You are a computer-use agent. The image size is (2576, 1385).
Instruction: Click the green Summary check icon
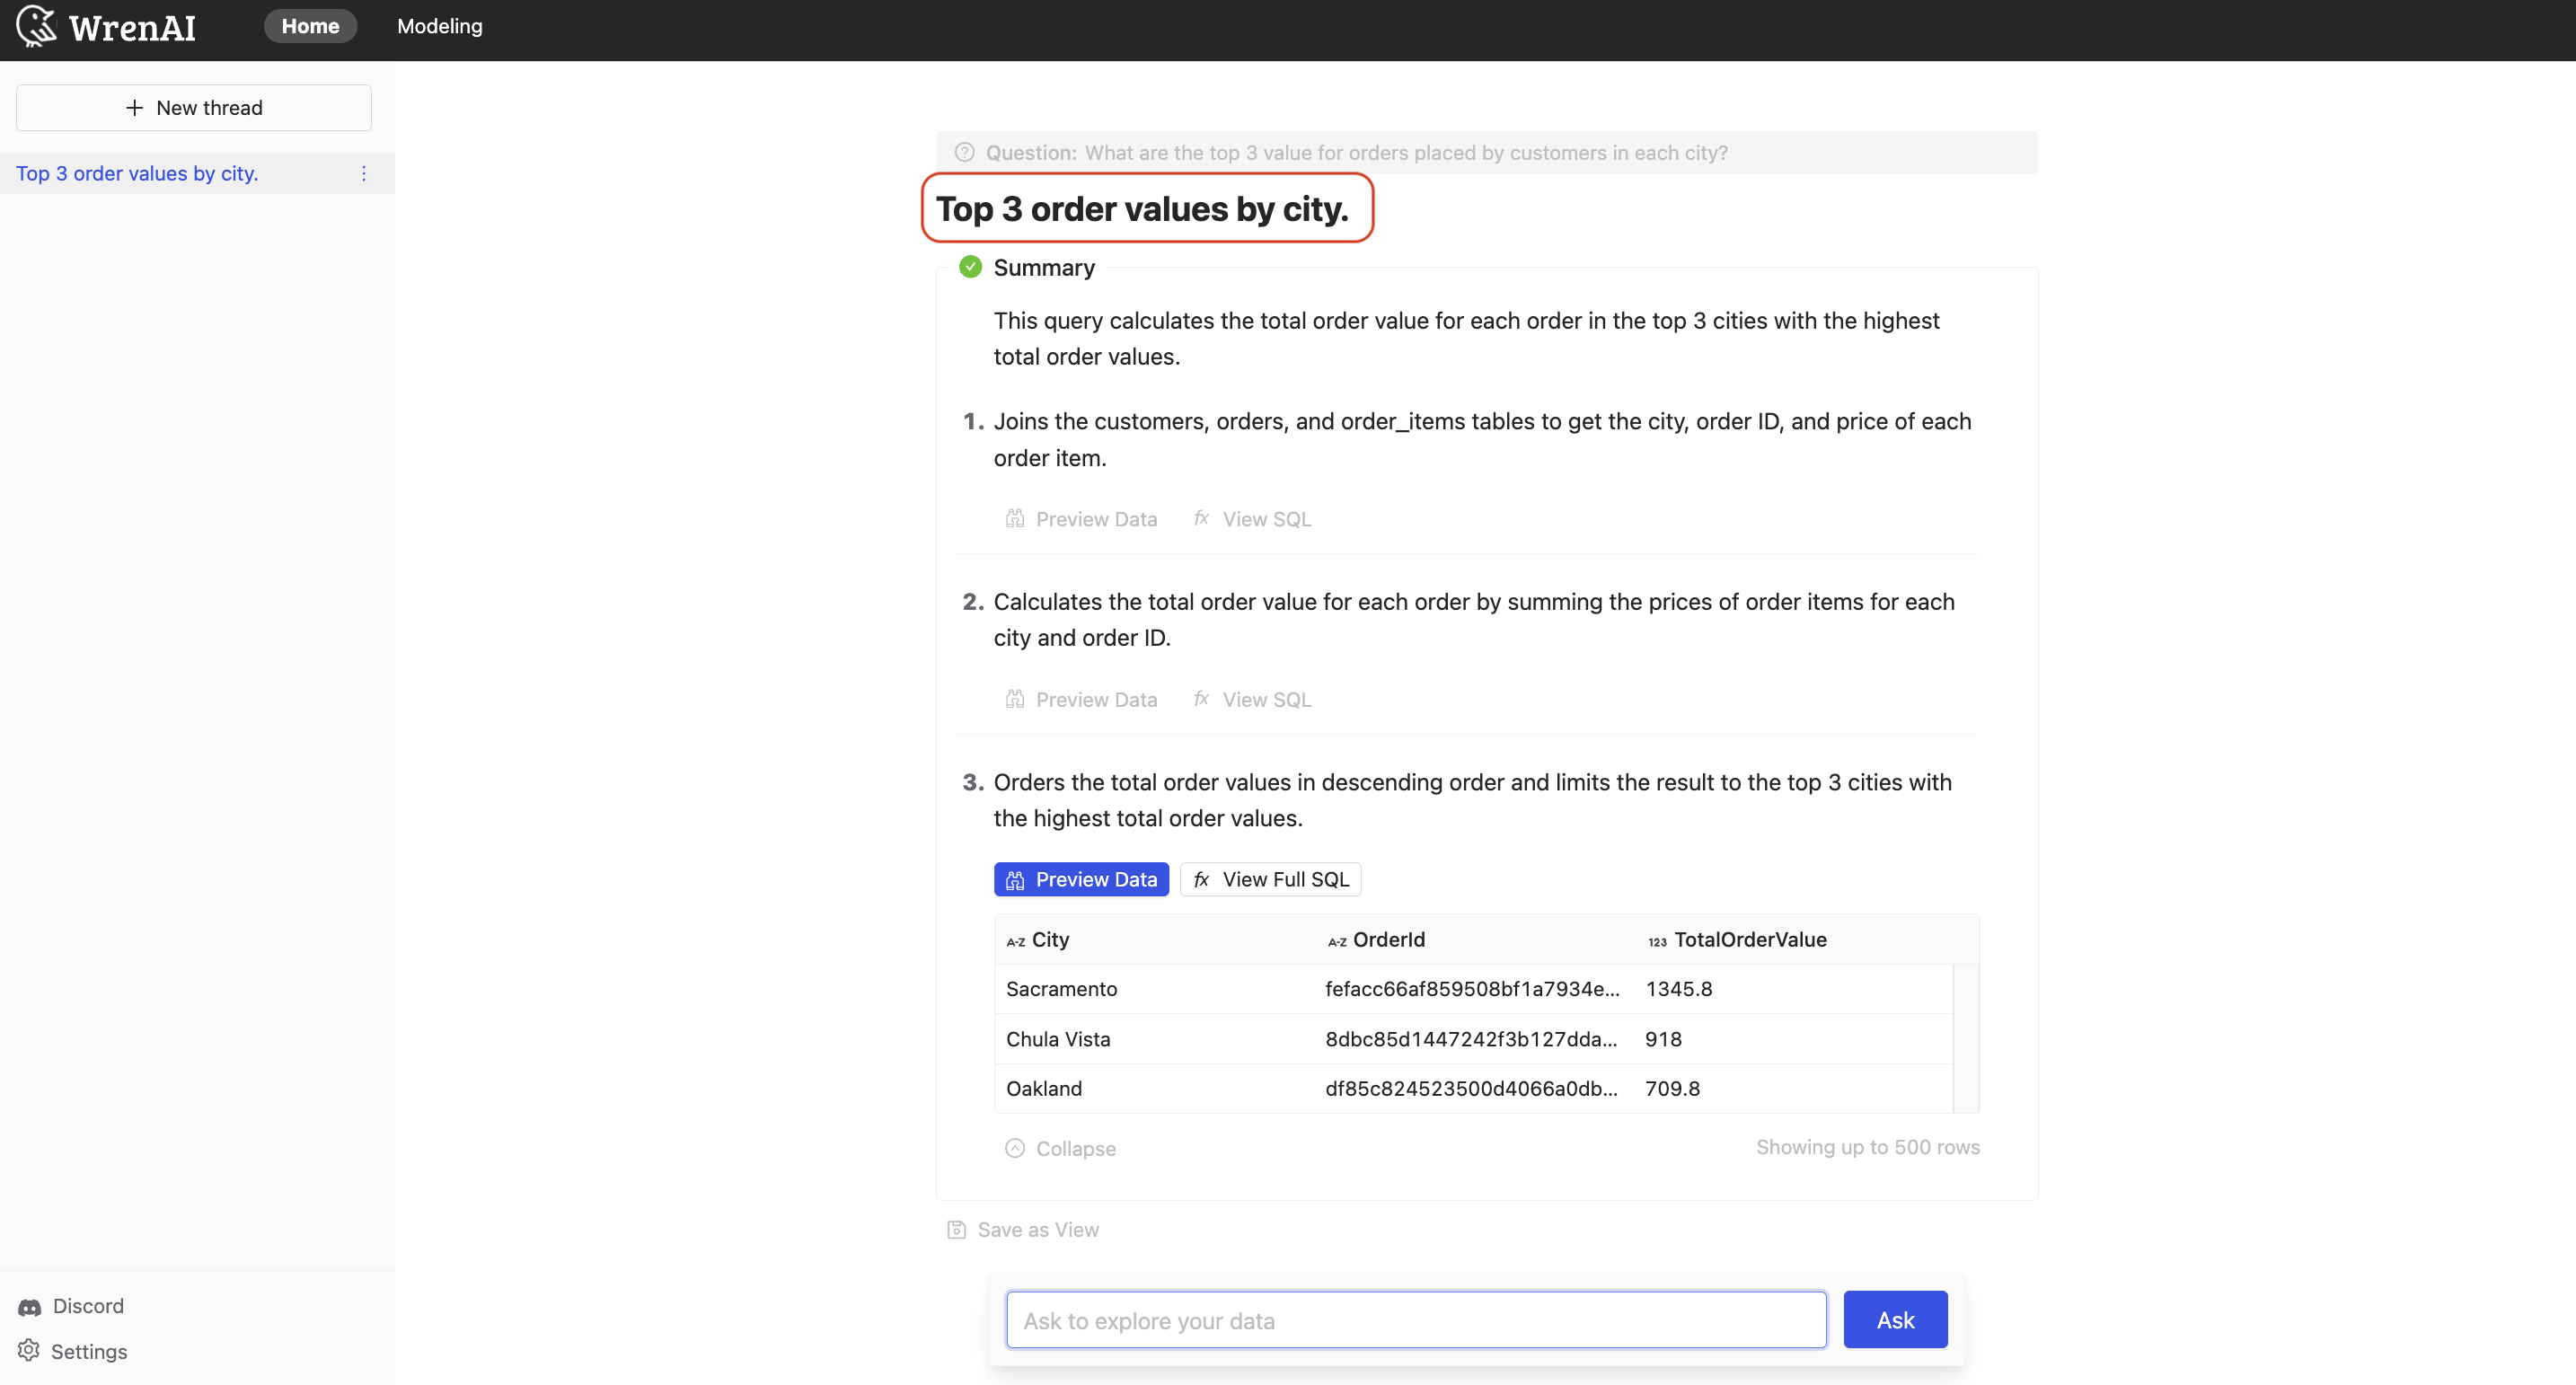tap(970, 267)
